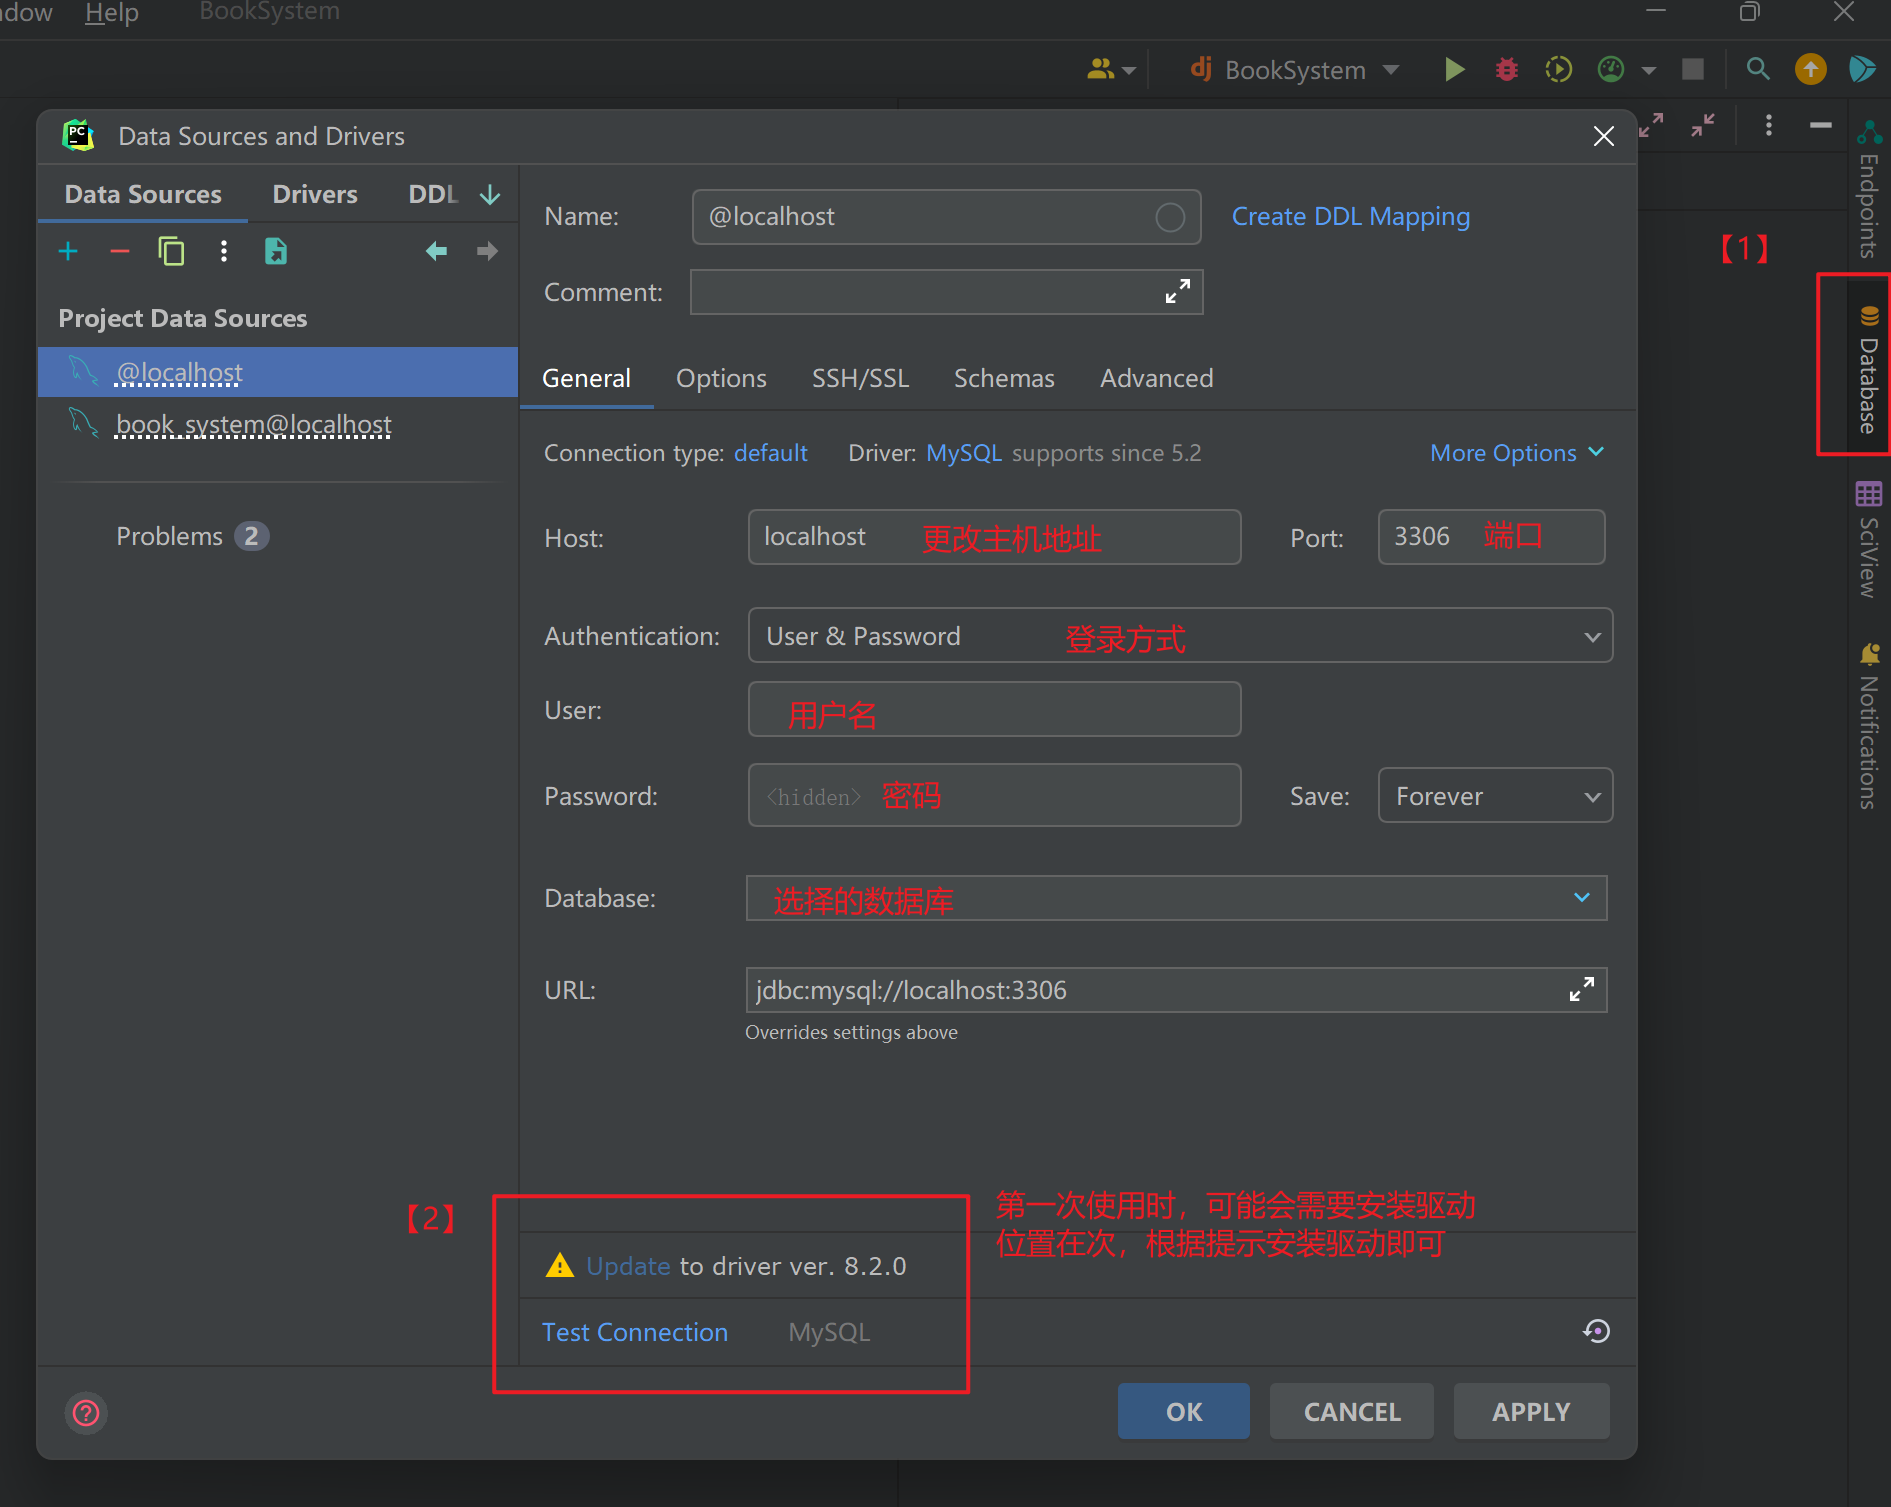Remove selected data source with minus icon
The width and height of the screenshot is (1891, 1507).
pos(120,251)
